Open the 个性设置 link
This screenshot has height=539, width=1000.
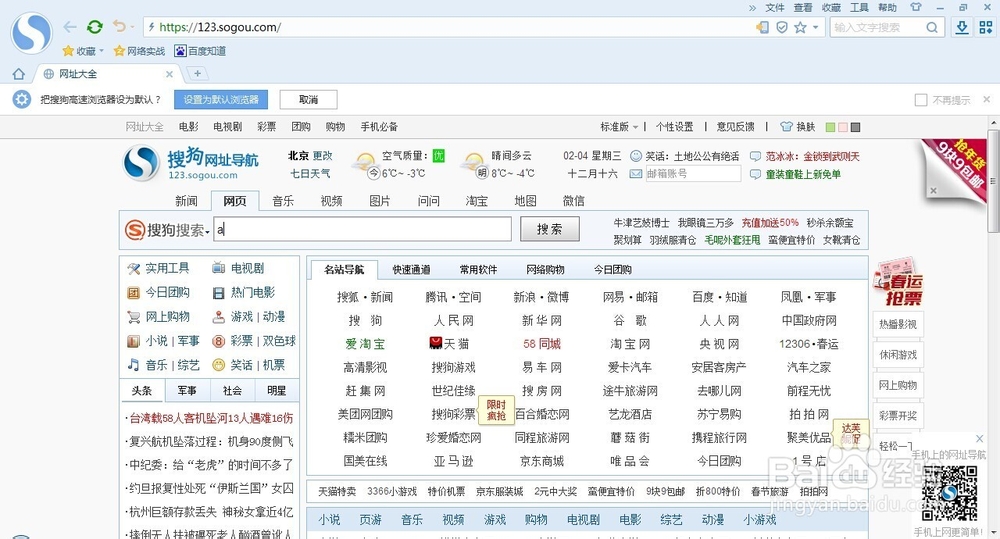(x=674, y=127)
